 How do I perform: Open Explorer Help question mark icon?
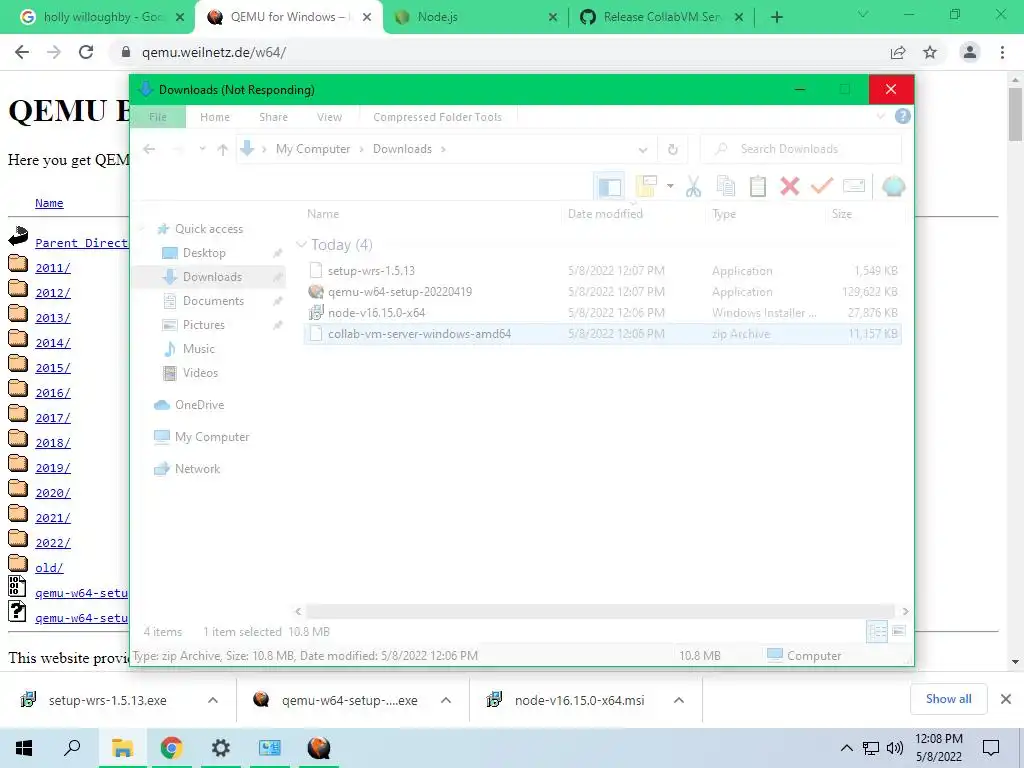click(x=903, y=116)
